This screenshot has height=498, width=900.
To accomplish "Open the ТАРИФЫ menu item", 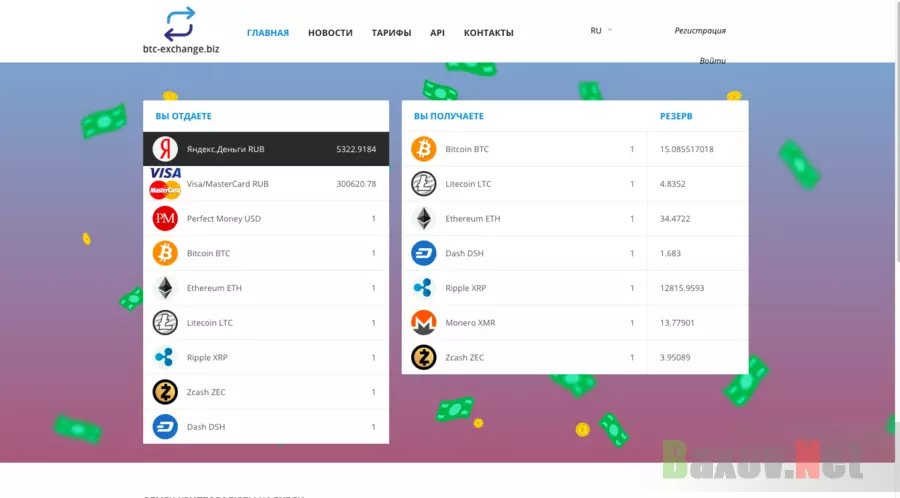I will [x=391, y=33].
